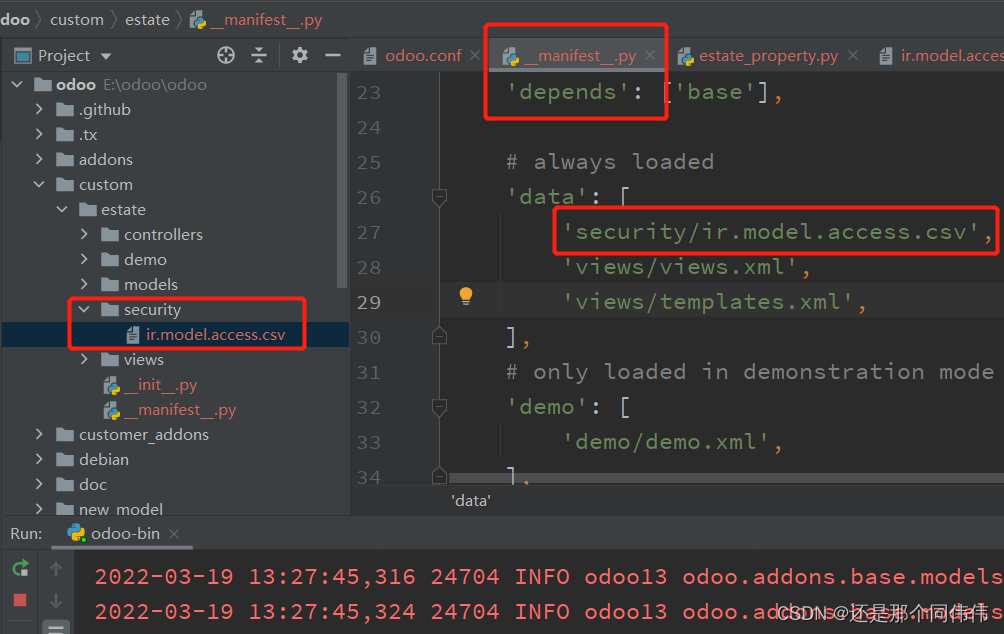Click the intention lightbulb on line 29
Screen dimensions: 1004x634
tap(465, 296)
